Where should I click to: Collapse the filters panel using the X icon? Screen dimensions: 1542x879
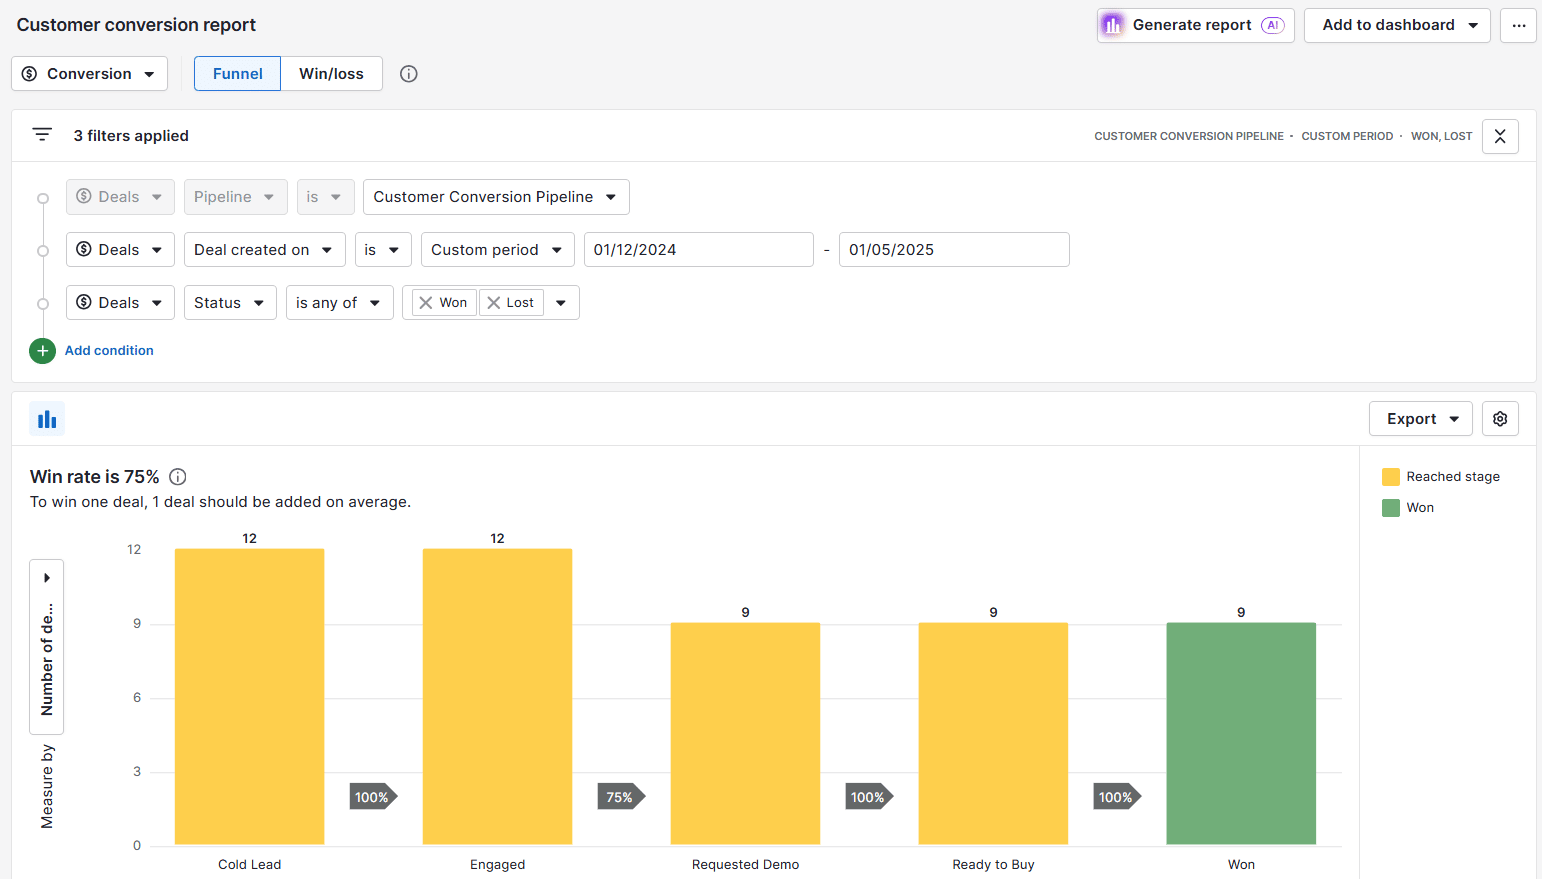click(x=1500, y=136)
